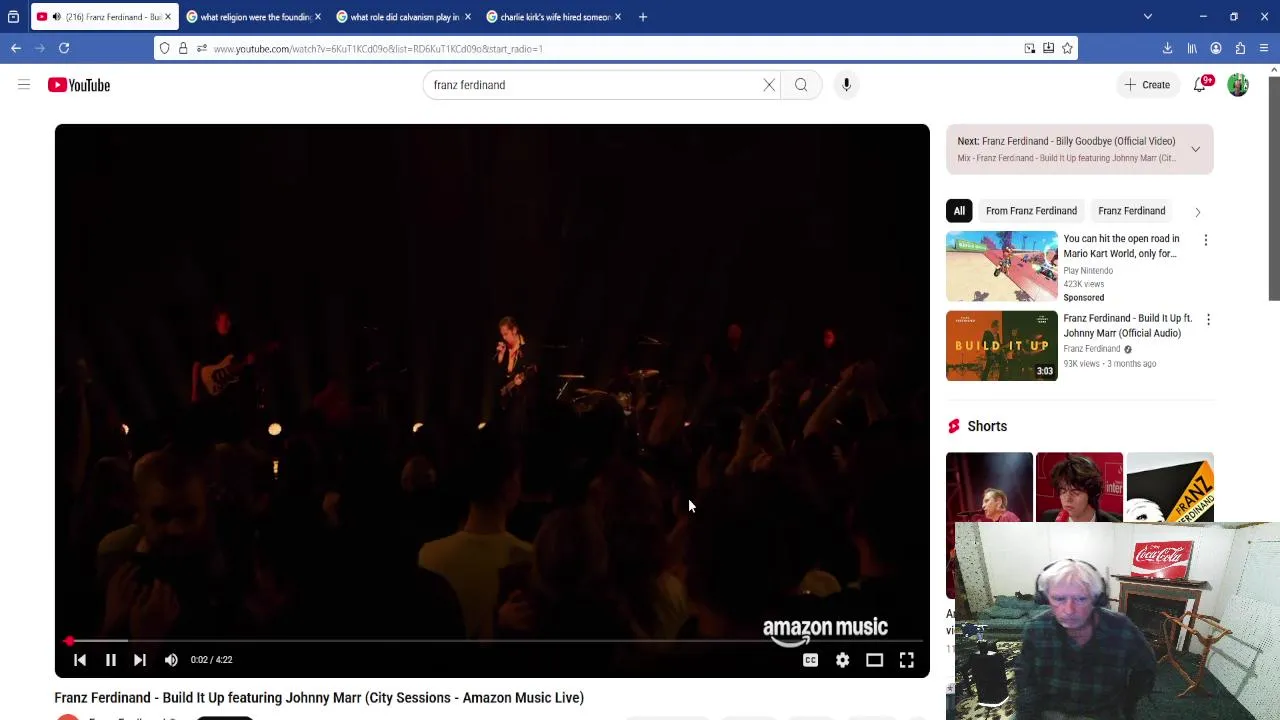Enter full screen on the player
This screenshot has height=720, width=1280.
coord(906,660)
